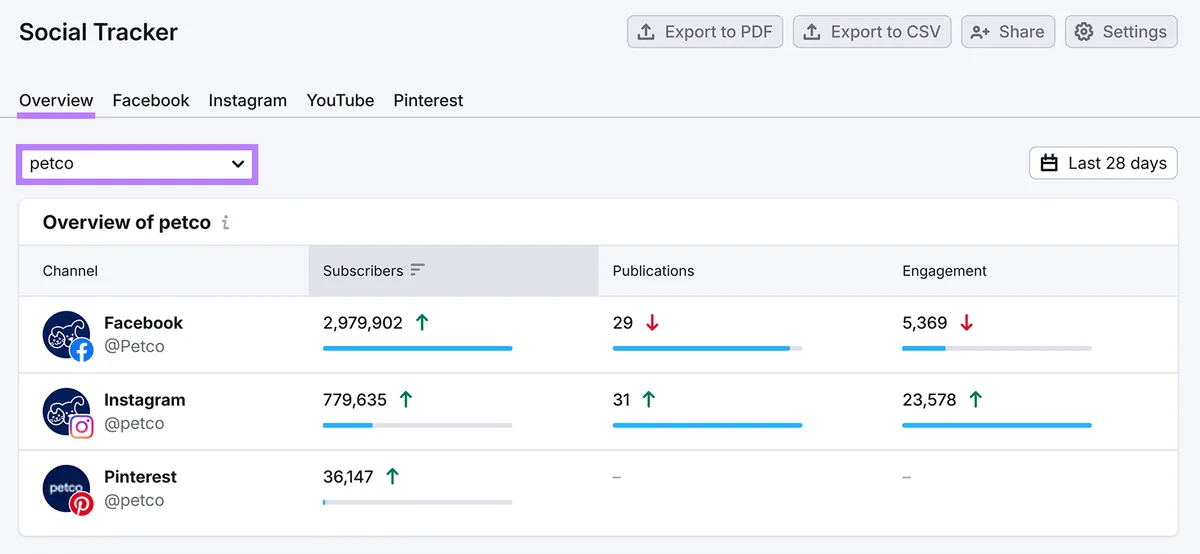Sort by the Subscribers column header
This screenshot has width=1200, height=554.
point(453,271)
